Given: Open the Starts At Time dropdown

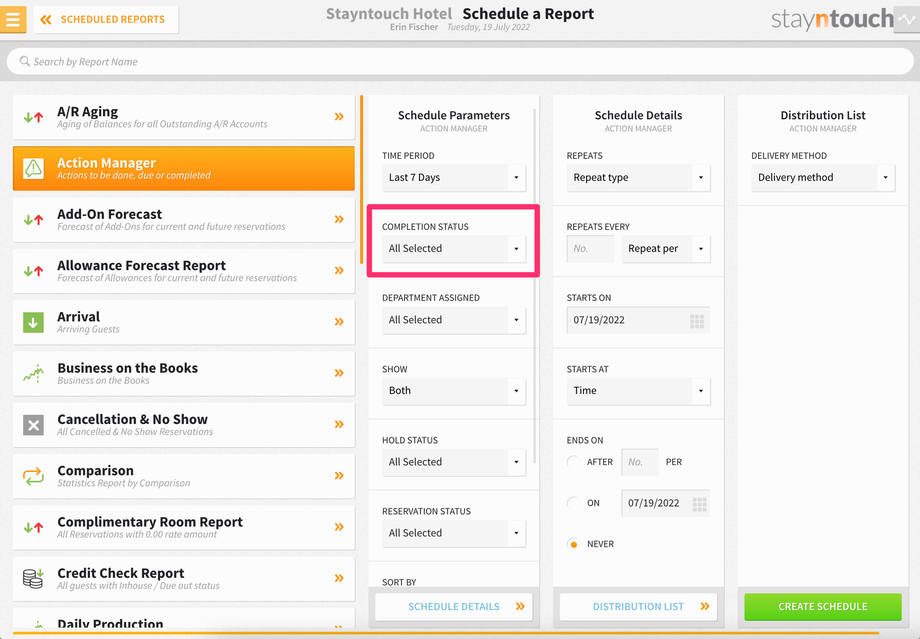Looking at the screenshot, I should 638,391.
